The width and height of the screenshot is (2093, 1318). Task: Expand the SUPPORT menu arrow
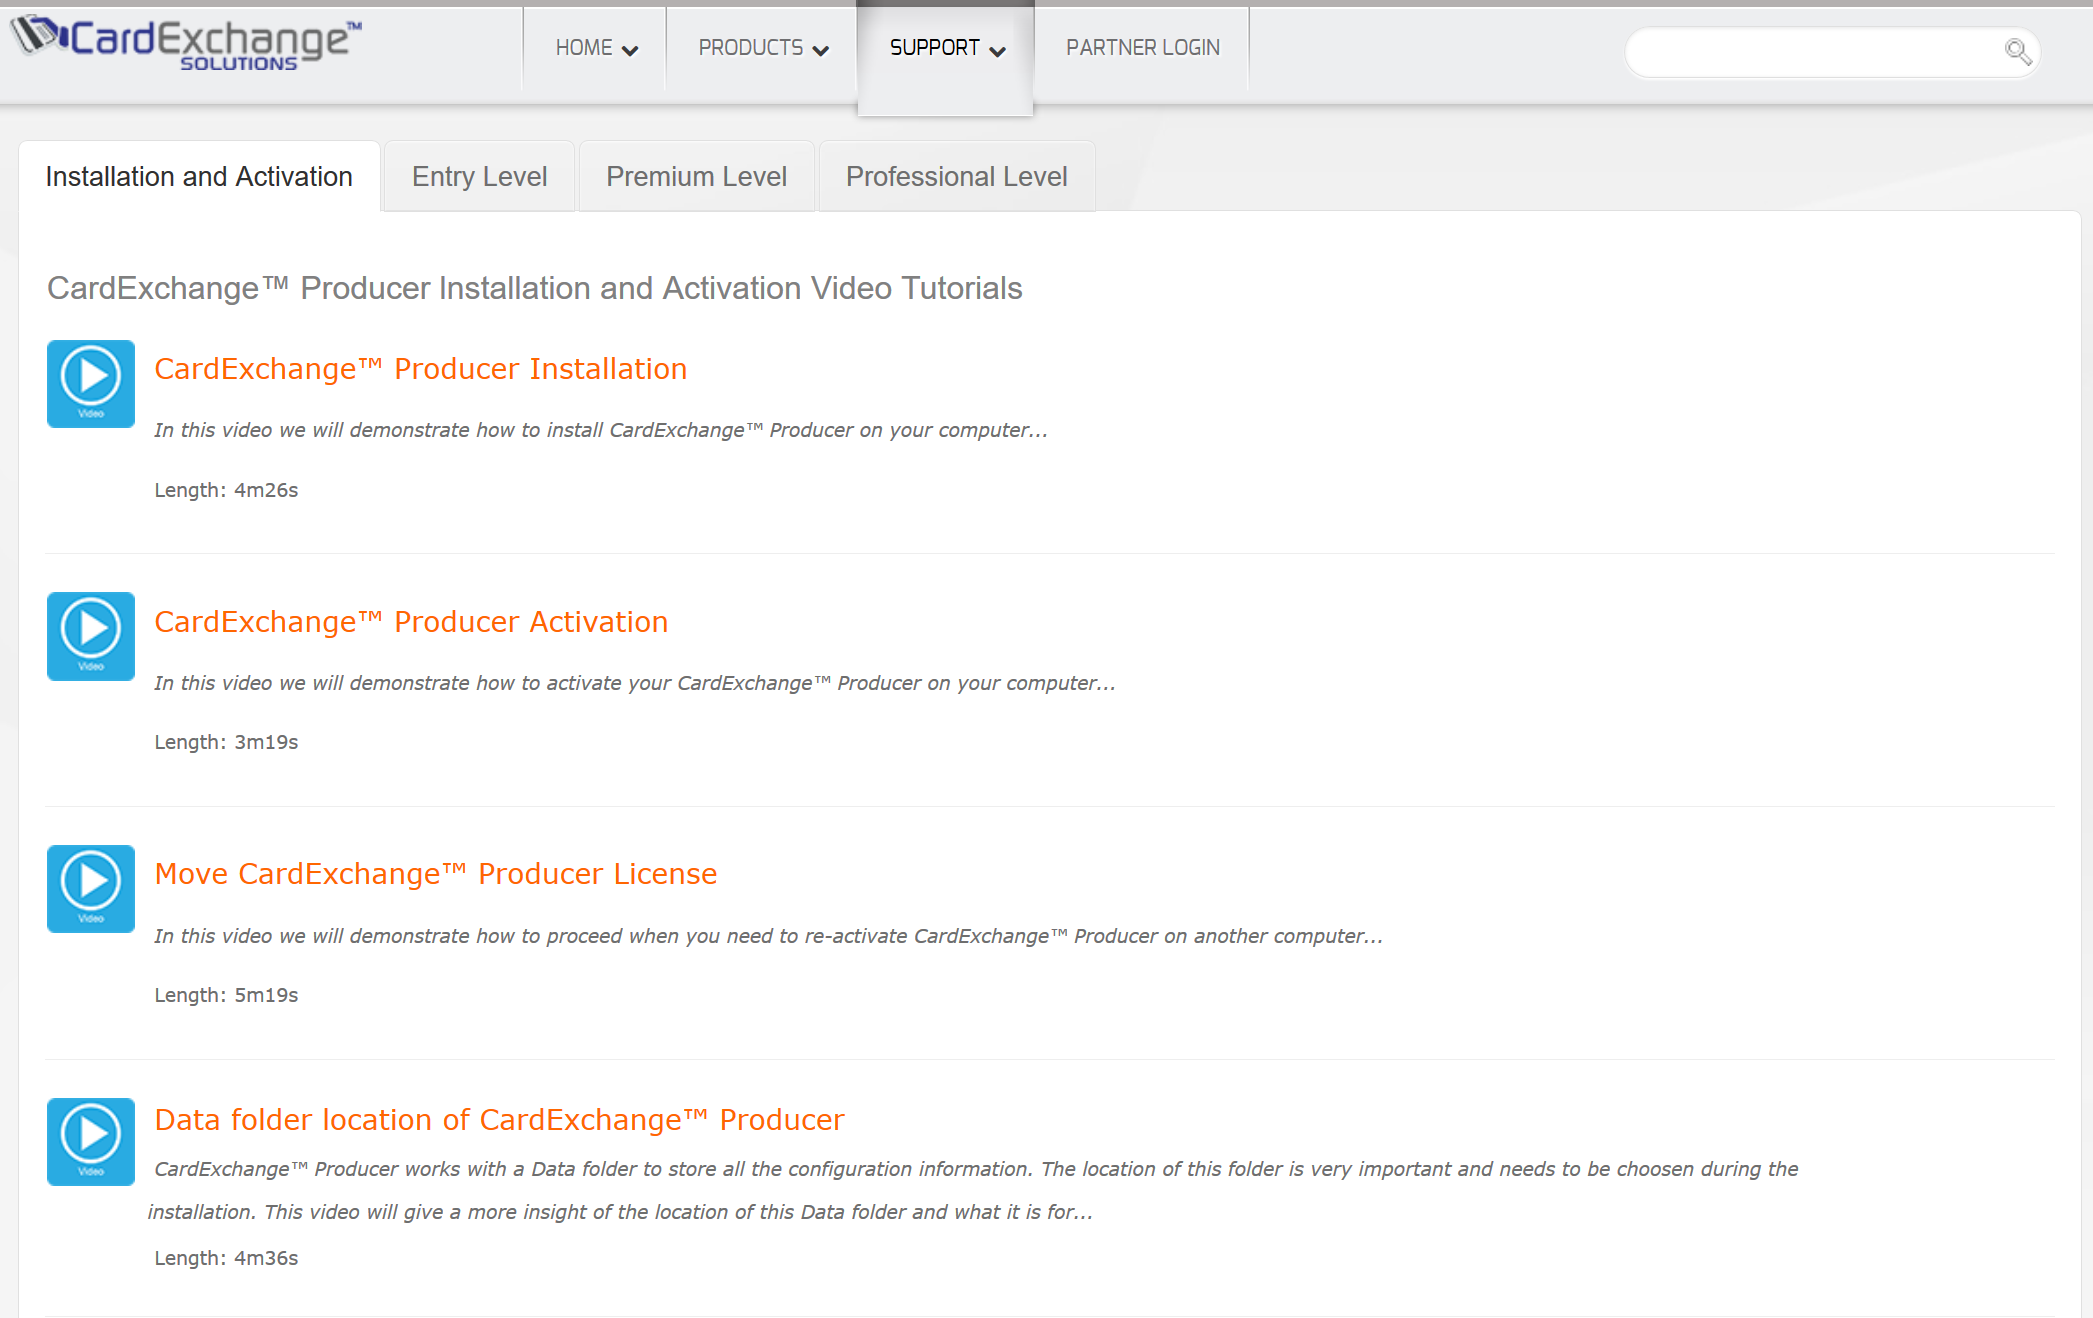point(997,50)
